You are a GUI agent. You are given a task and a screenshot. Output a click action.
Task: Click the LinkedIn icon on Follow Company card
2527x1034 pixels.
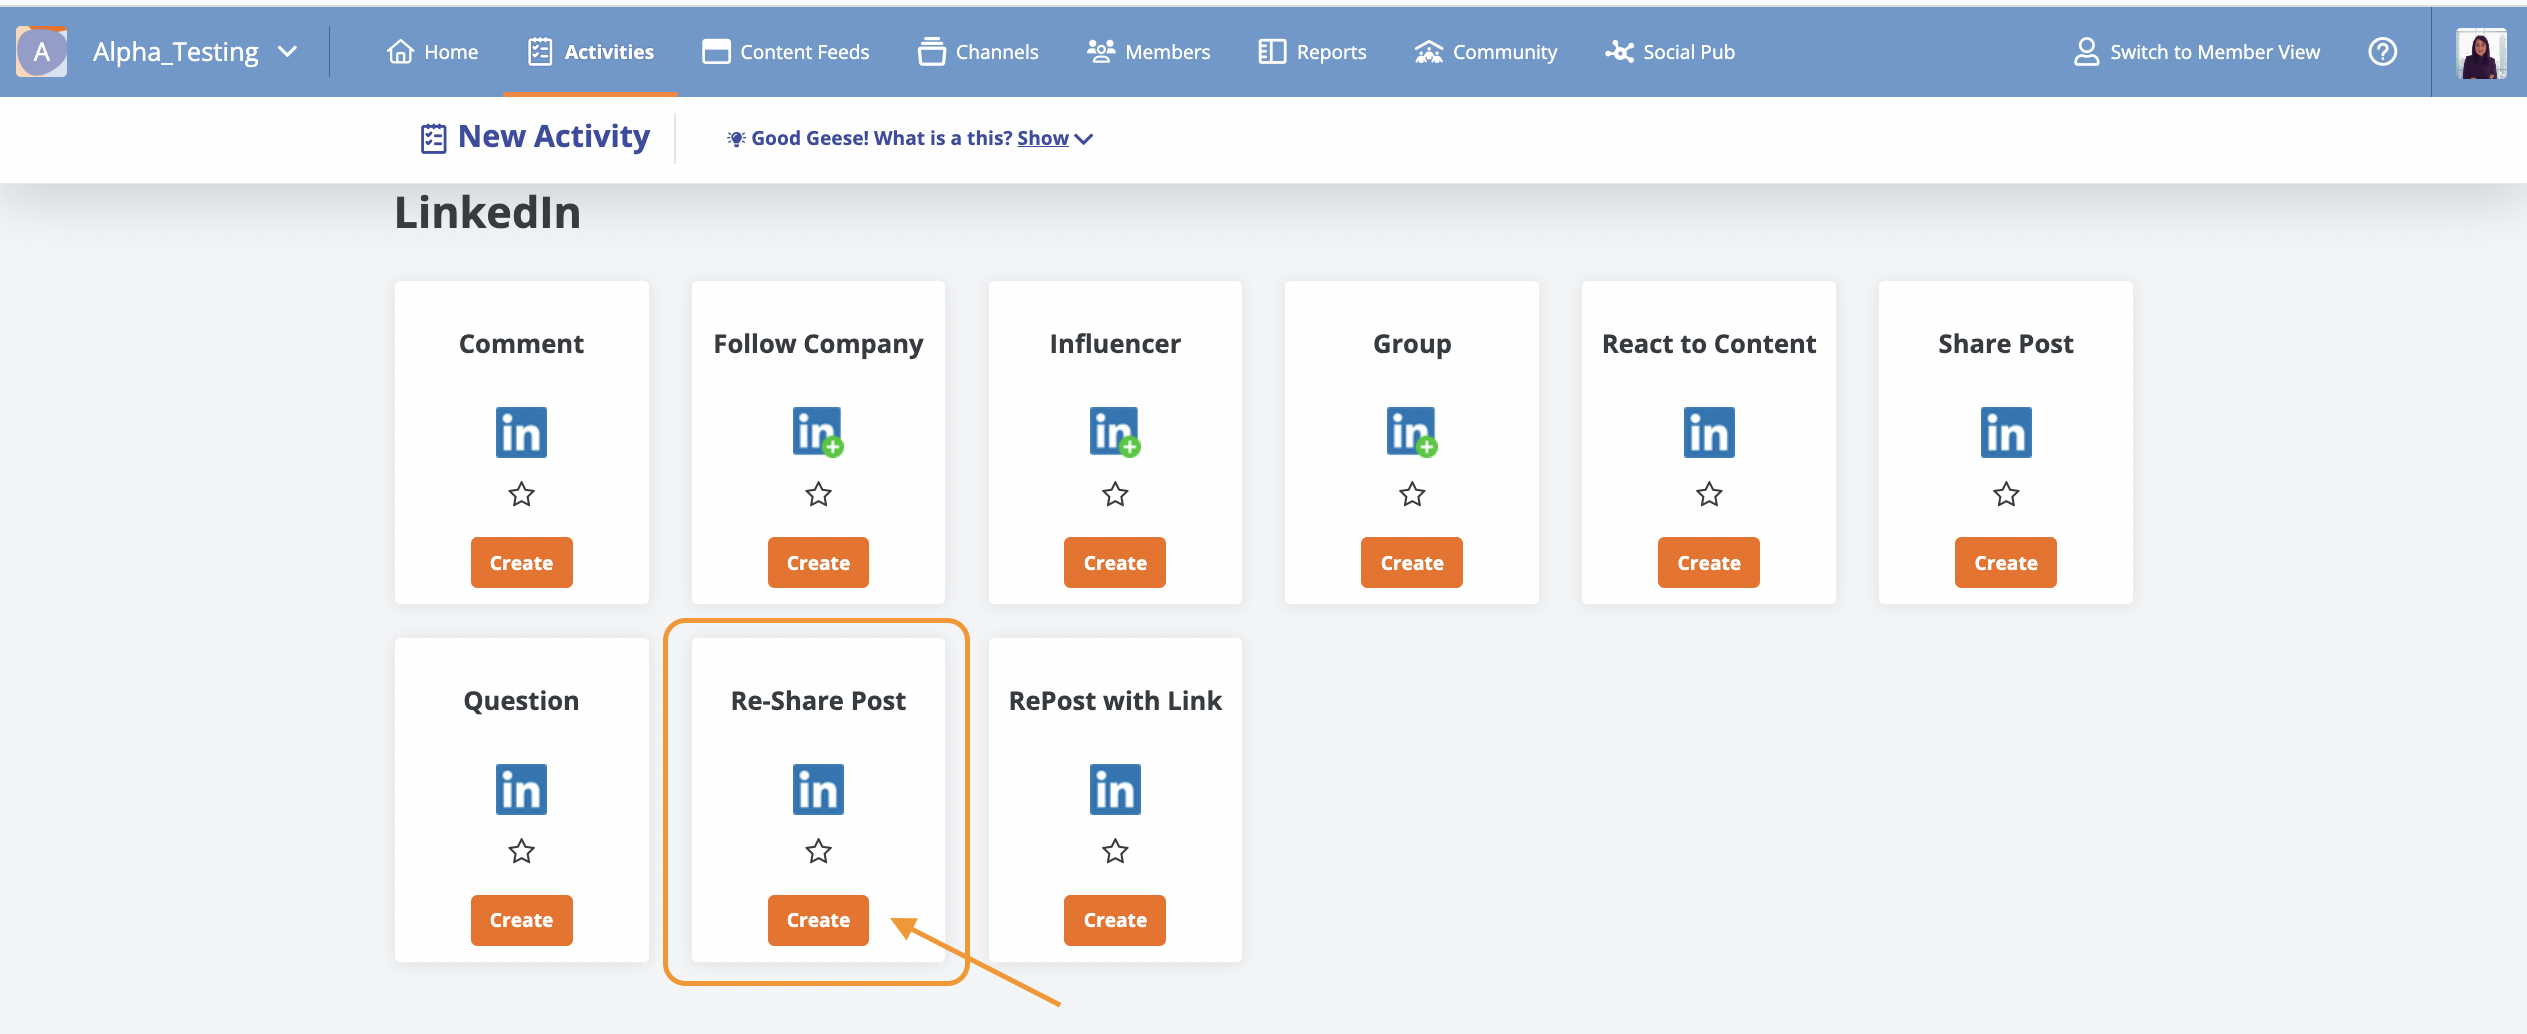pos(818,432)
